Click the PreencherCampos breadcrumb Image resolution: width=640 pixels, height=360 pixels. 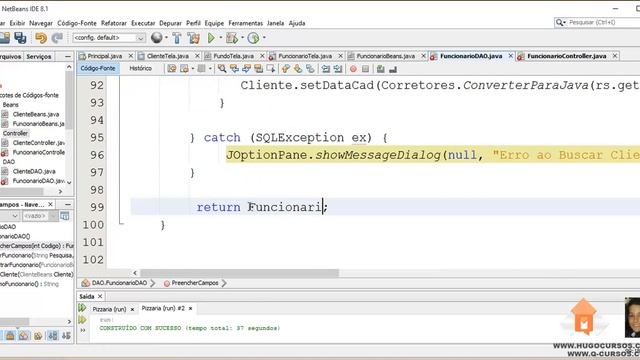point(195,283)
